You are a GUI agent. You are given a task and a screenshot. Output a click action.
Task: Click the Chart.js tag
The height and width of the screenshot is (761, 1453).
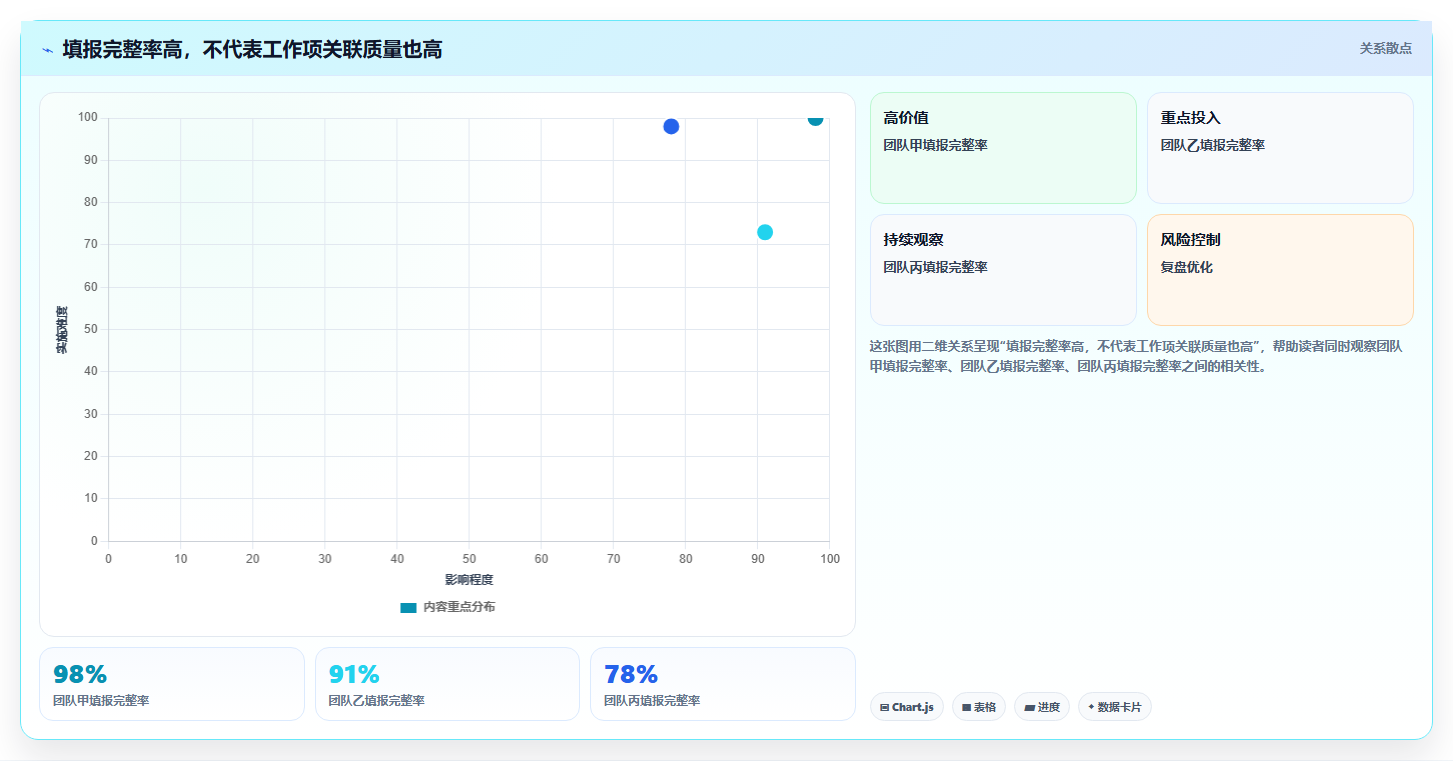point(907,707)
